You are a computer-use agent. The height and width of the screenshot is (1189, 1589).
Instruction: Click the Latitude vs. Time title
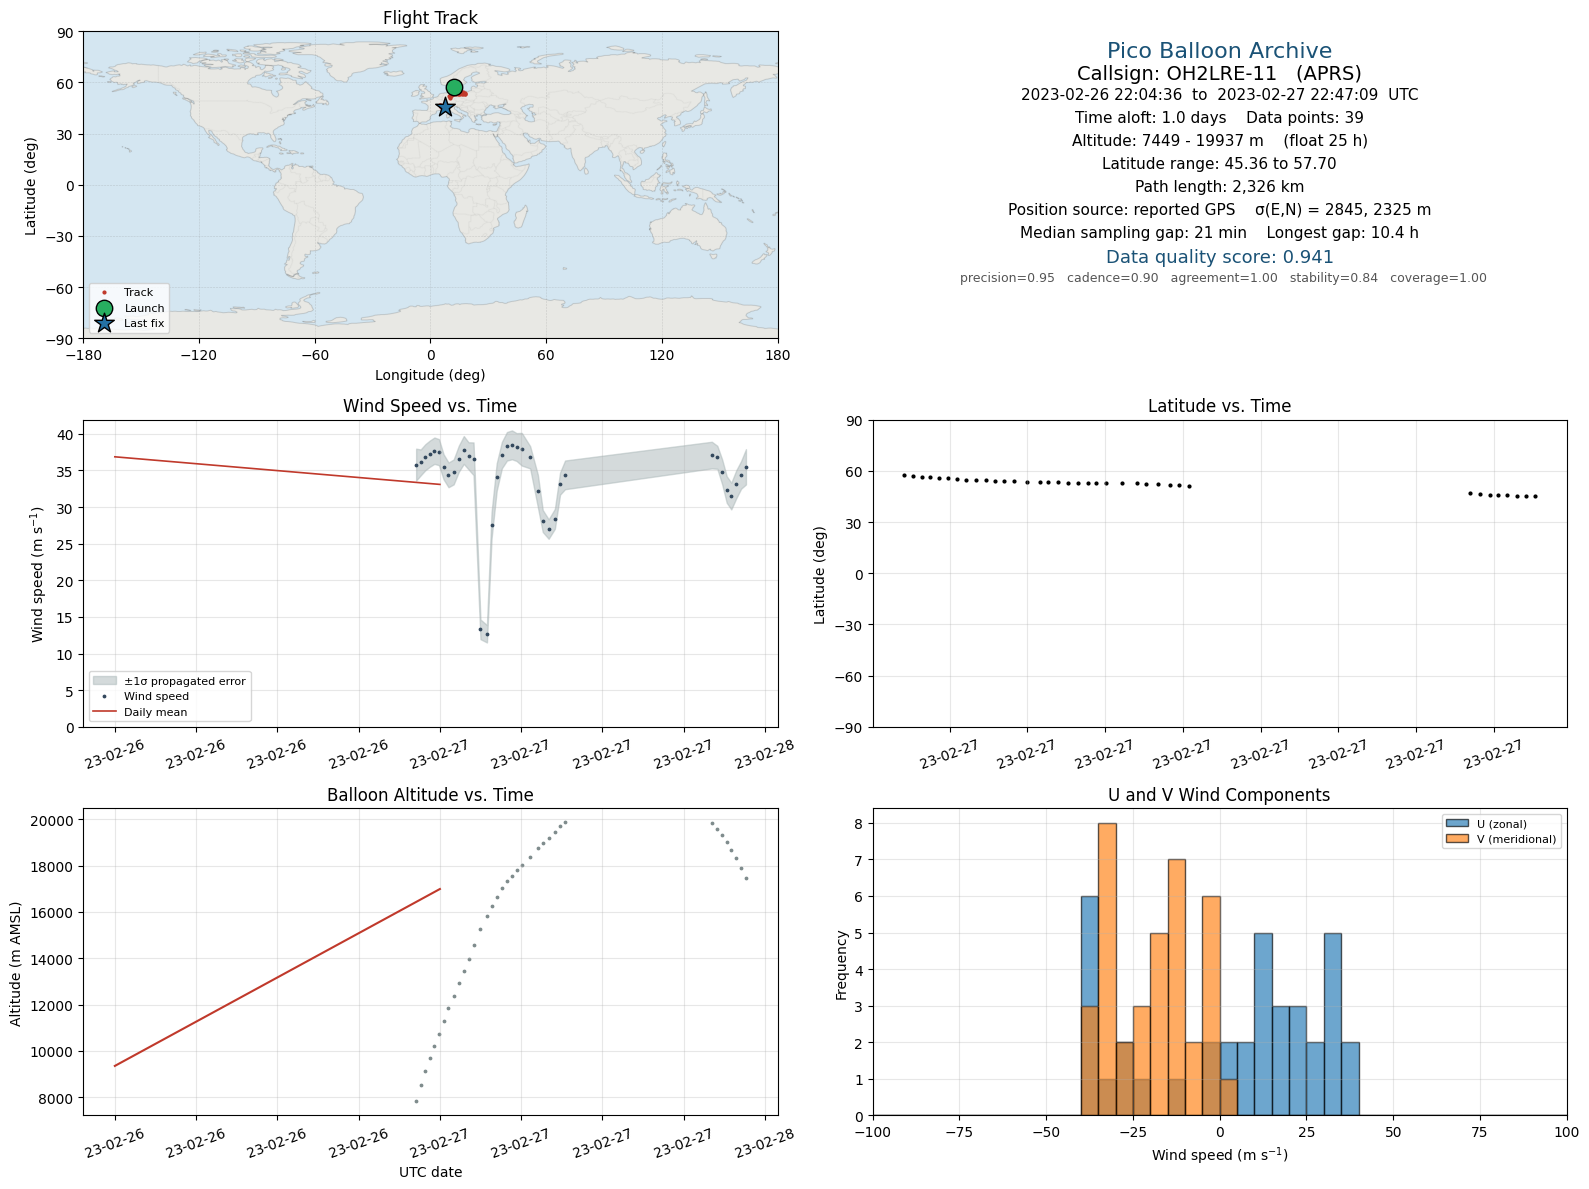tap(1219, 406)
